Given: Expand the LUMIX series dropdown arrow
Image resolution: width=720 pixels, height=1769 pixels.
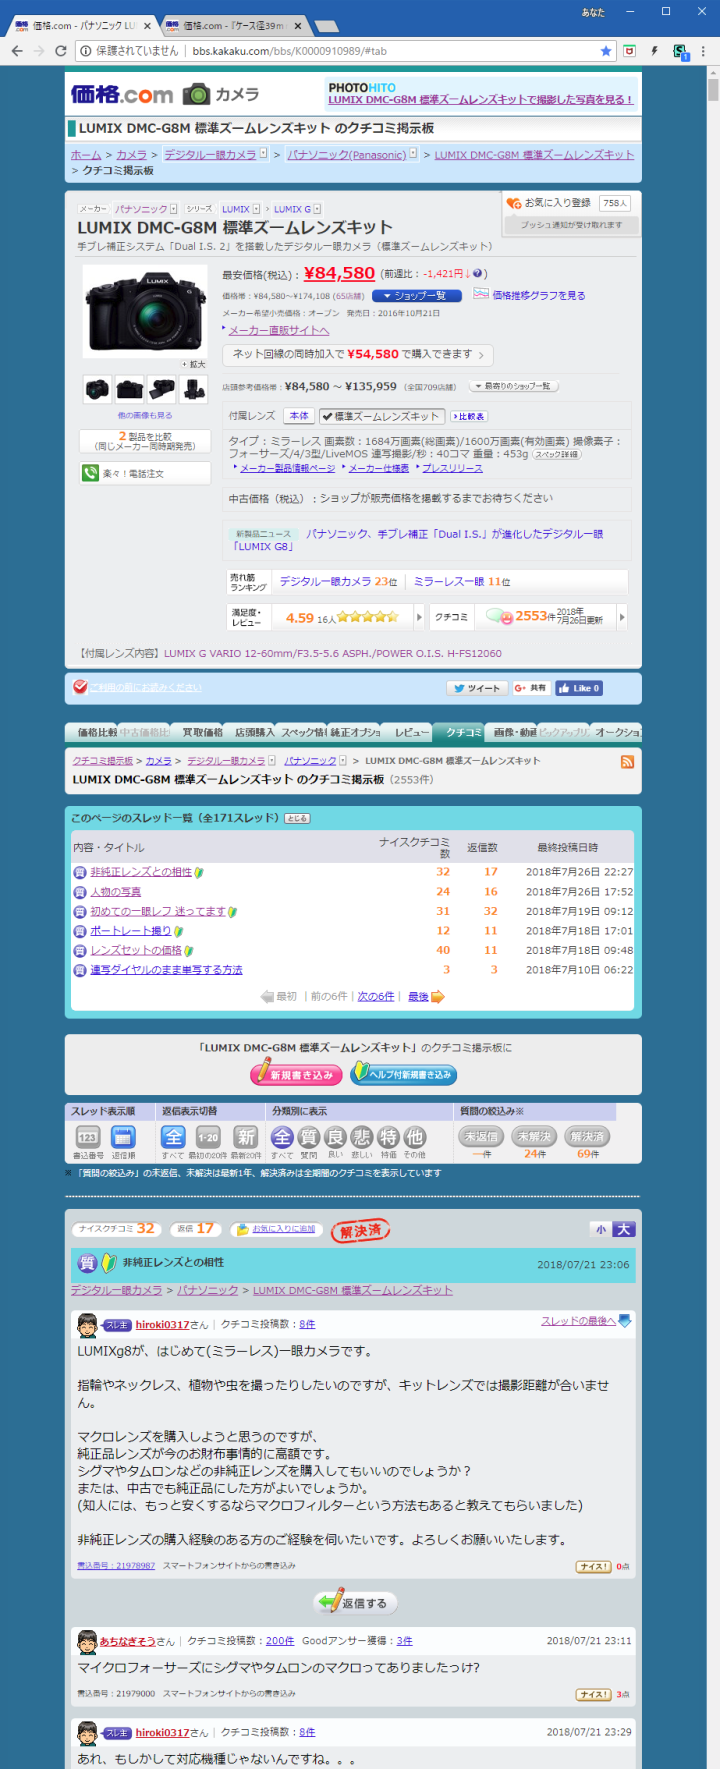Looking at the screenshot, I should pyautogui.click(x=256, y=209).
